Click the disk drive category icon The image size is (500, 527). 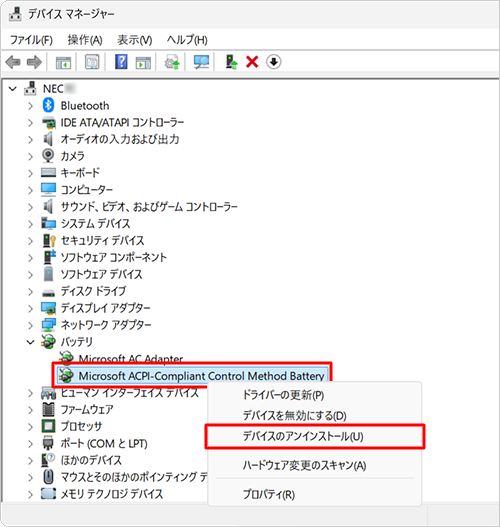pyautogui.click(x=48, y=293)
